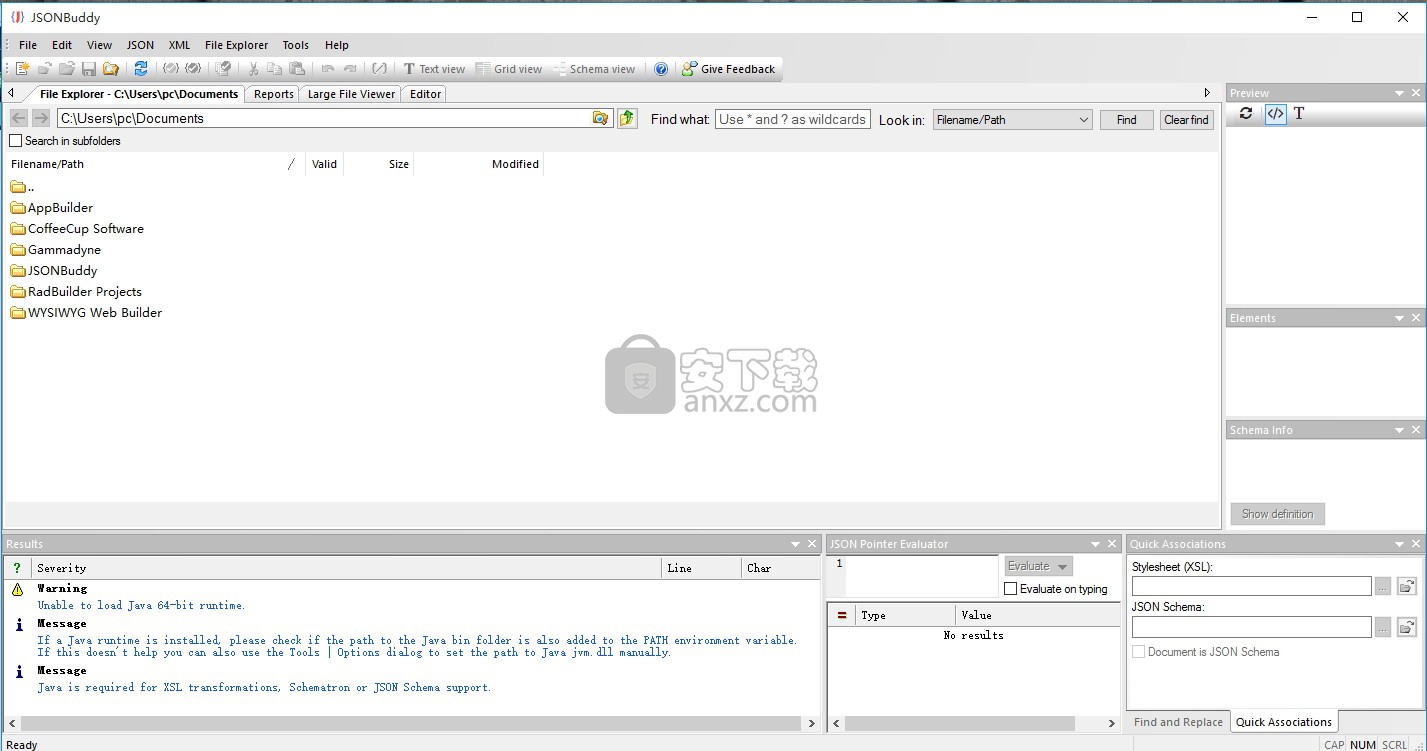Image resolution: width=1427 pixels, height=751 pixels.
Task: Click the Paste clipboard toolbar icon
Action: (x=297, y=69)
